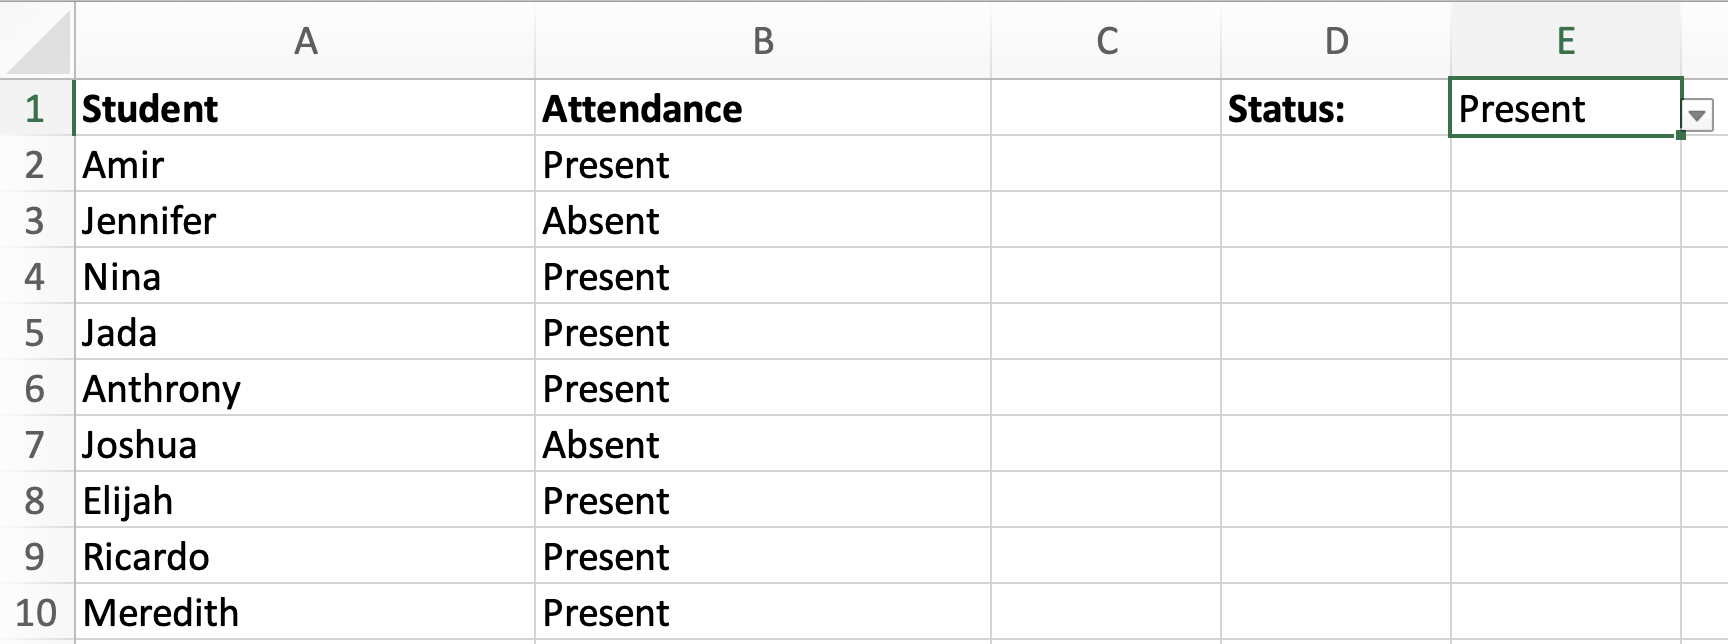Select the cell with Amir
The height and width of the screenshot is (644, 1728).
pyautogui.click(x=305, y=164)
